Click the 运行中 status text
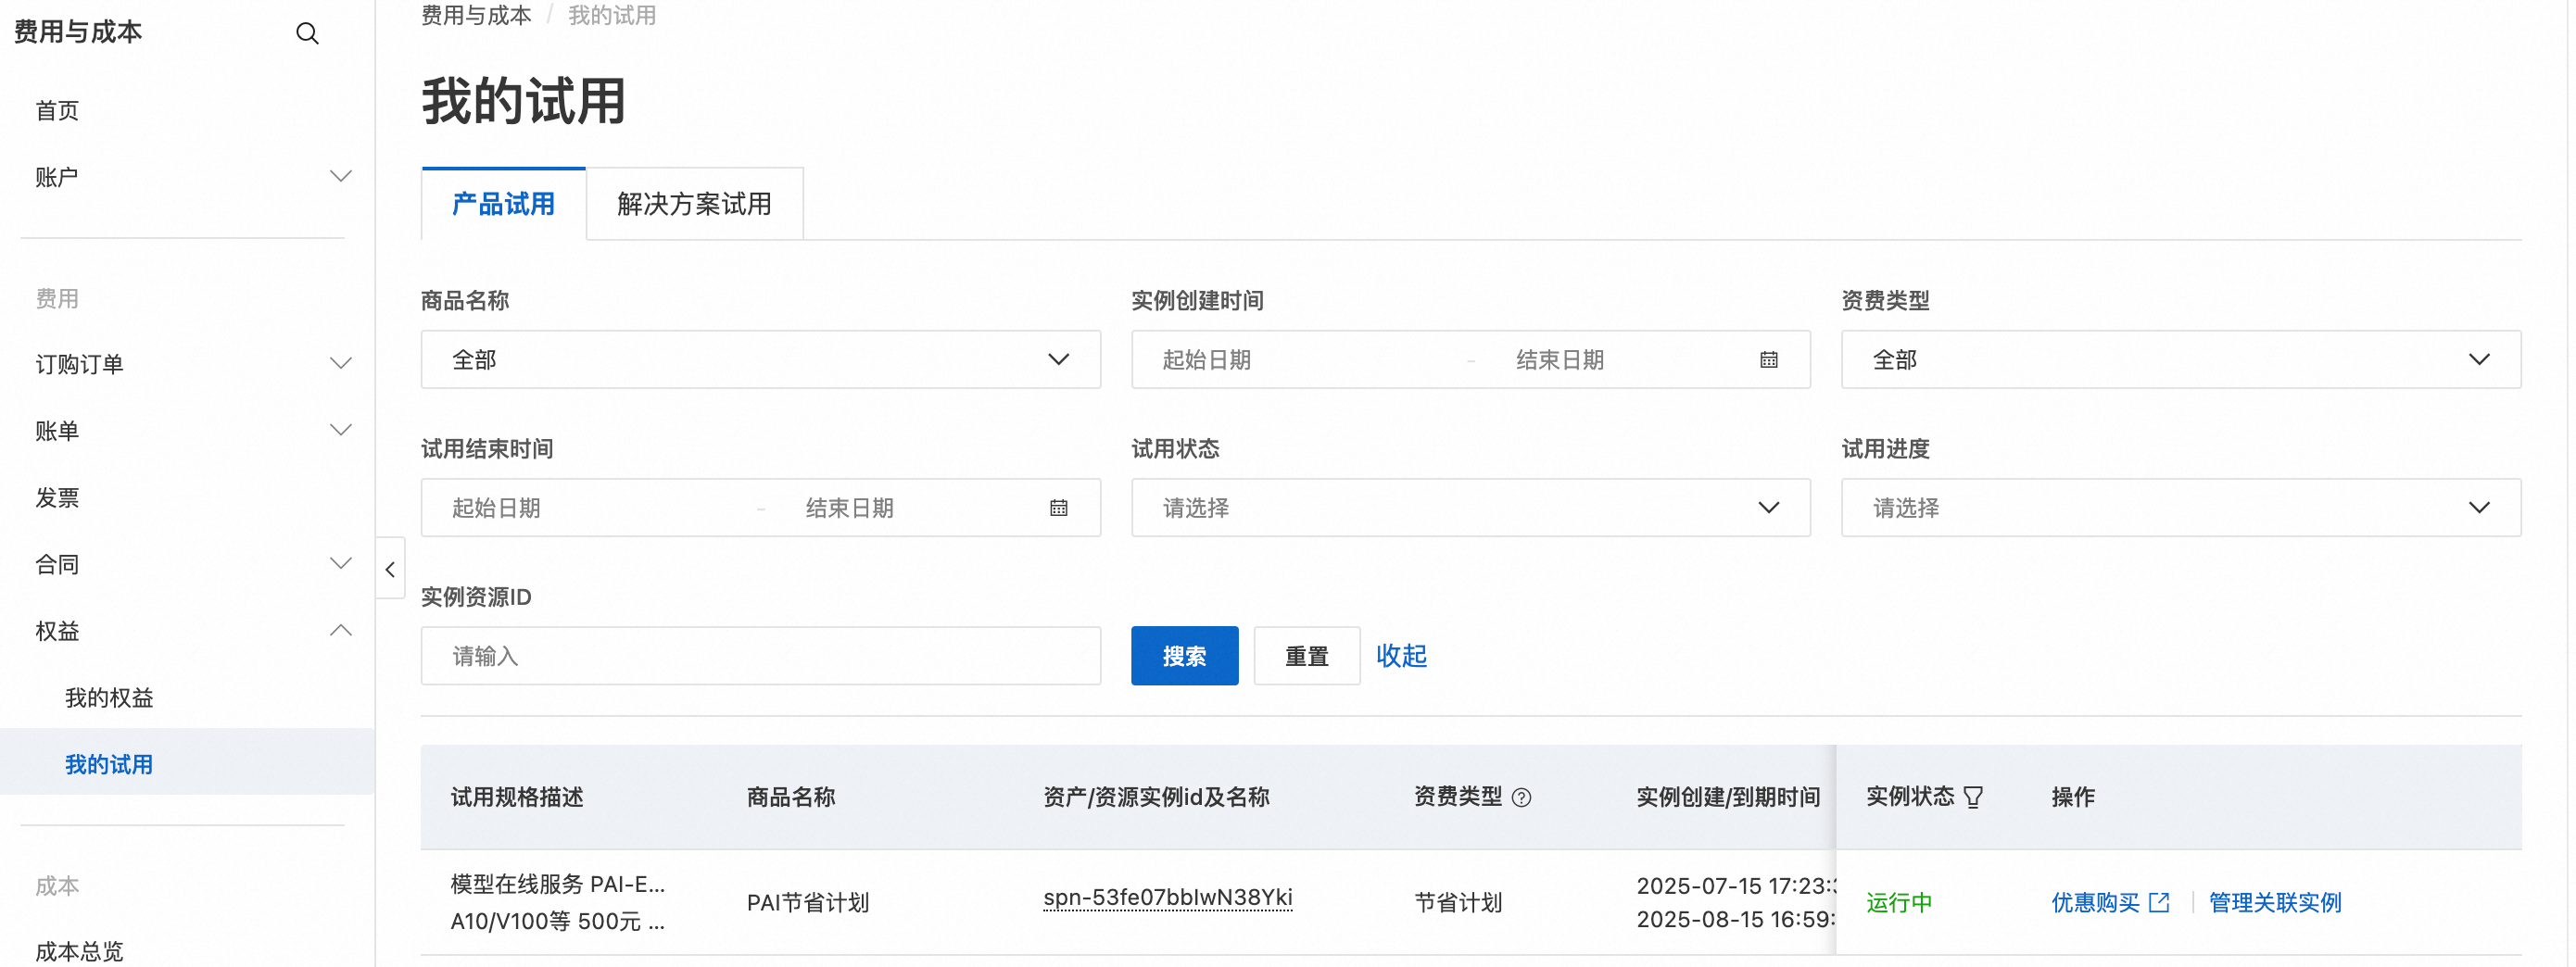The height and width of the screenshot is (967, 2576). 1899,903
